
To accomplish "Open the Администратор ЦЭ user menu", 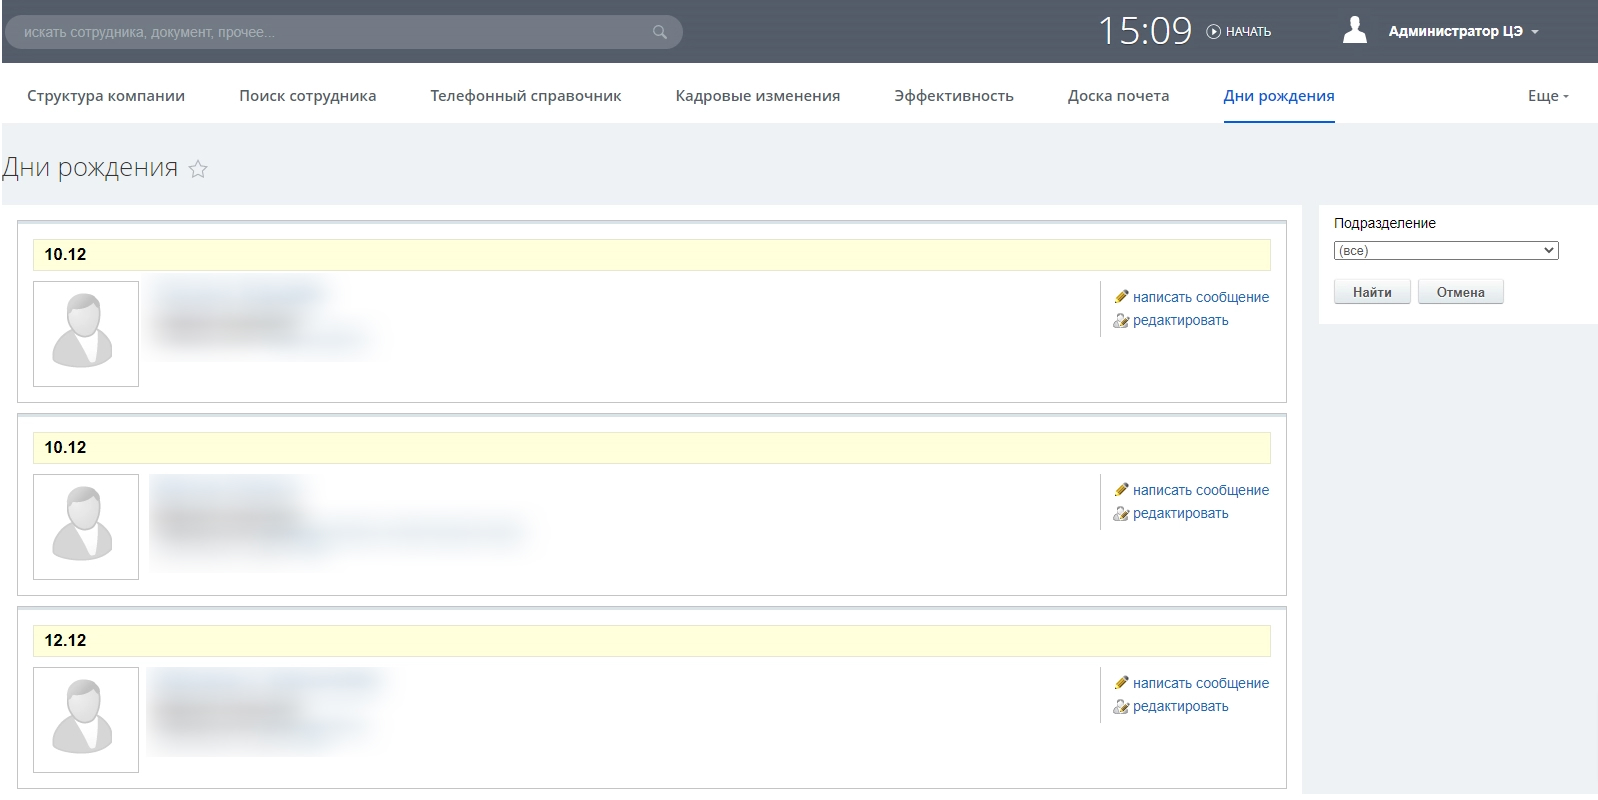I will click(x=1462, y=32).
